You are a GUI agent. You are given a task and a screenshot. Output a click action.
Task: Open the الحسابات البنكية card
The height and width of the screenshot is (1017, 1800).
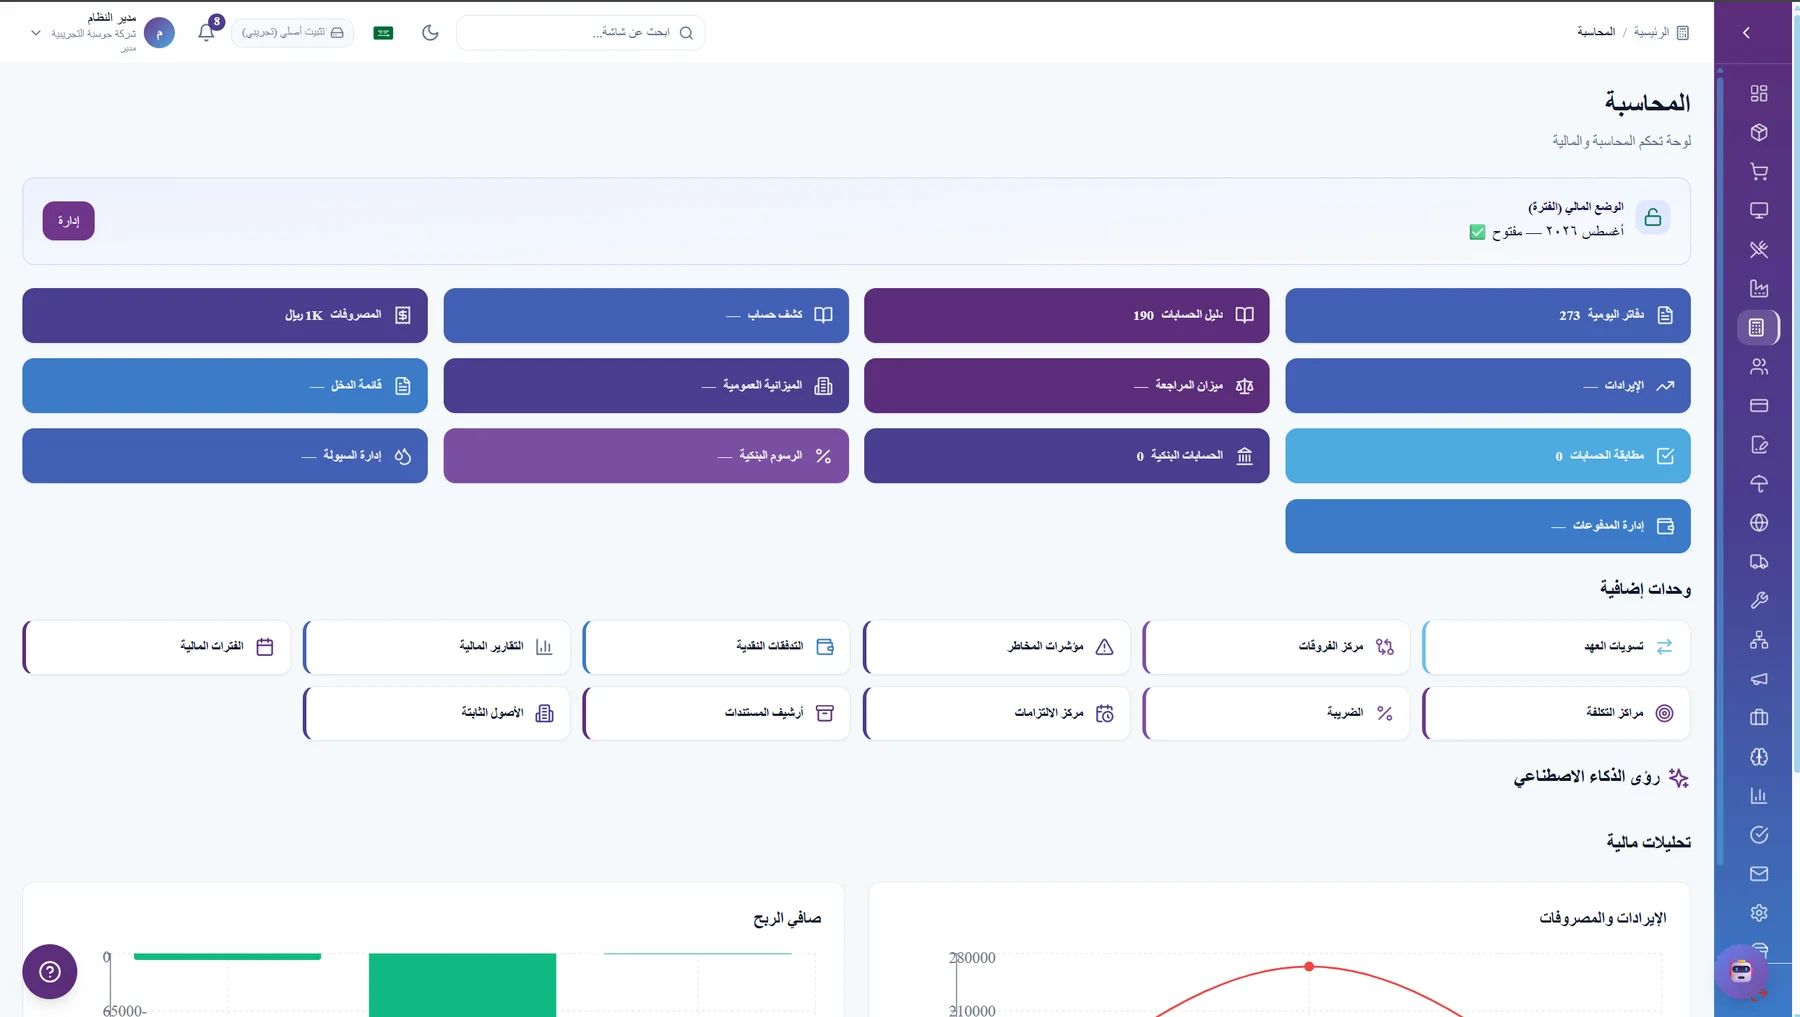[1067, 455]
